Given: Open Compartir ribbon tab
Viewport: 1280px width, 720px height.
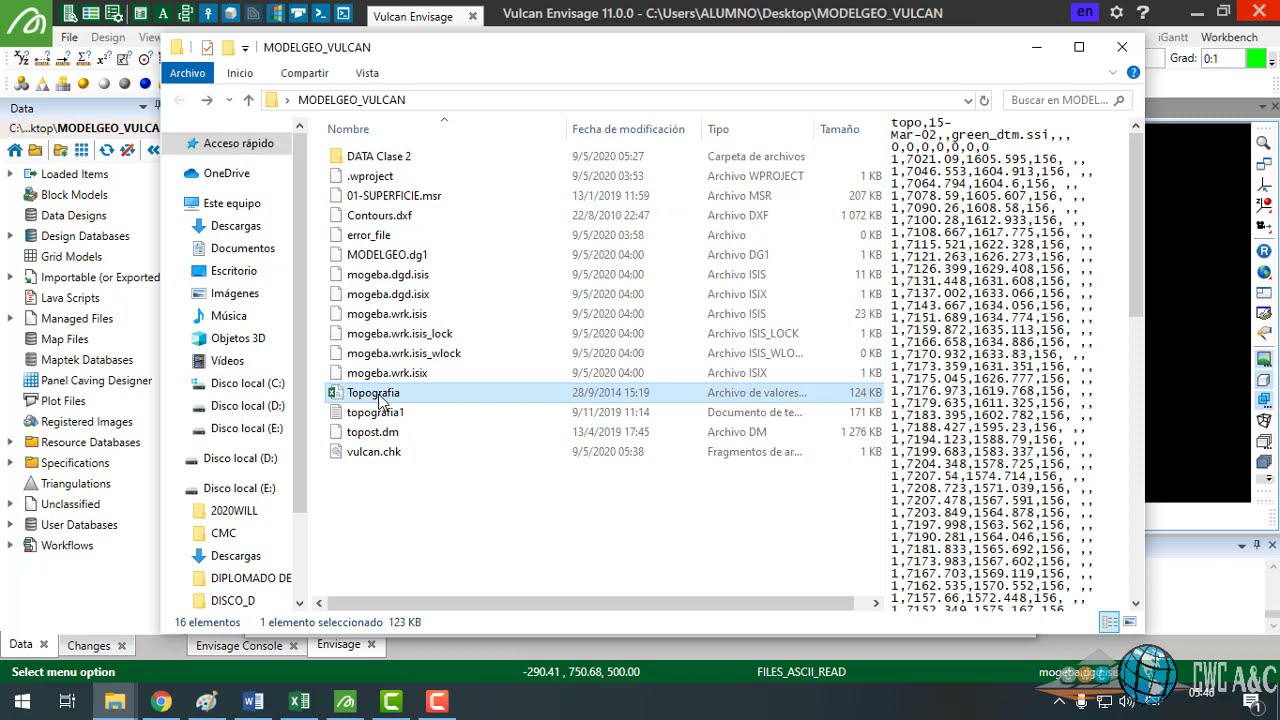Looking at the screenshot, I should click(x=304, y=73).
